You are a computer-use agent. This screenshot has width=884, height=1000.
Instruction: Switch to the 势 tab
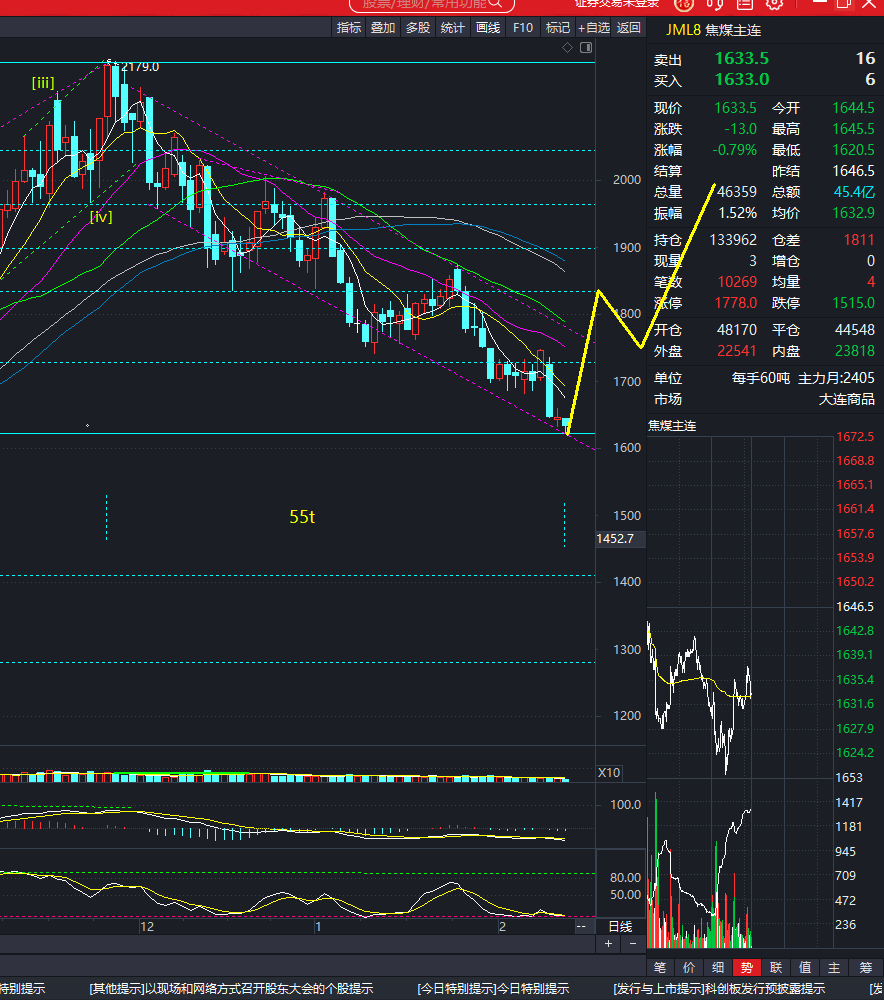click(746, 967)
